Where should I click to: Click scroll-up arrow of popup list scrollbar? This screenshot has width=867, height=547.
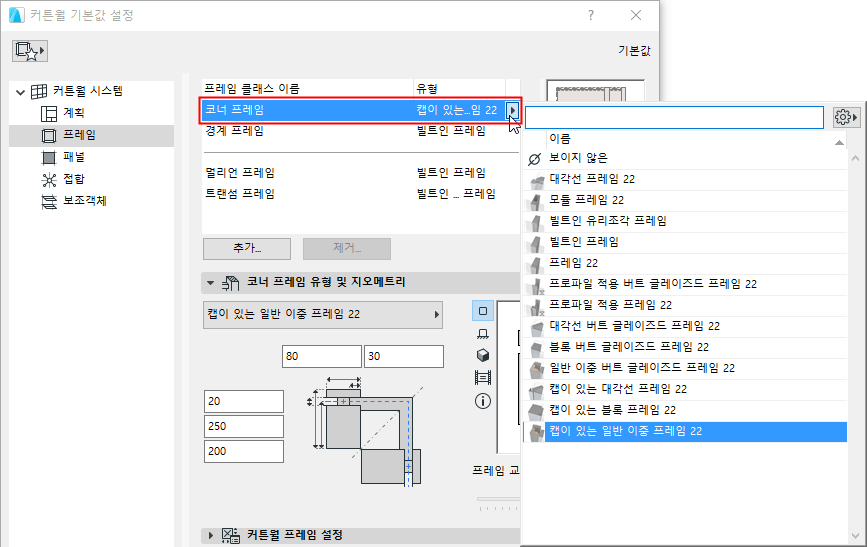(855, 159)
